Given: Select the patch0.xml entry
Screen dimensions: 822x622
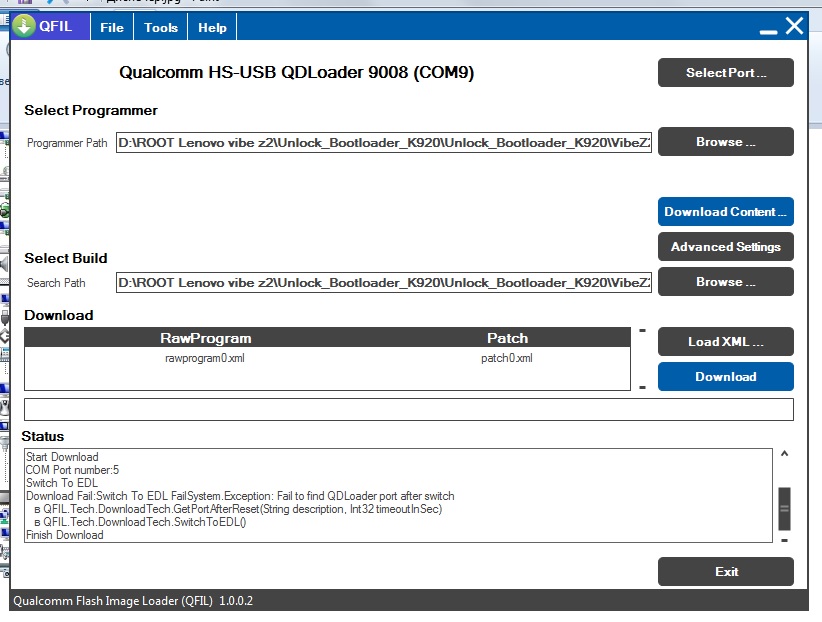Looking at the screenshot, I should point(506,358).
